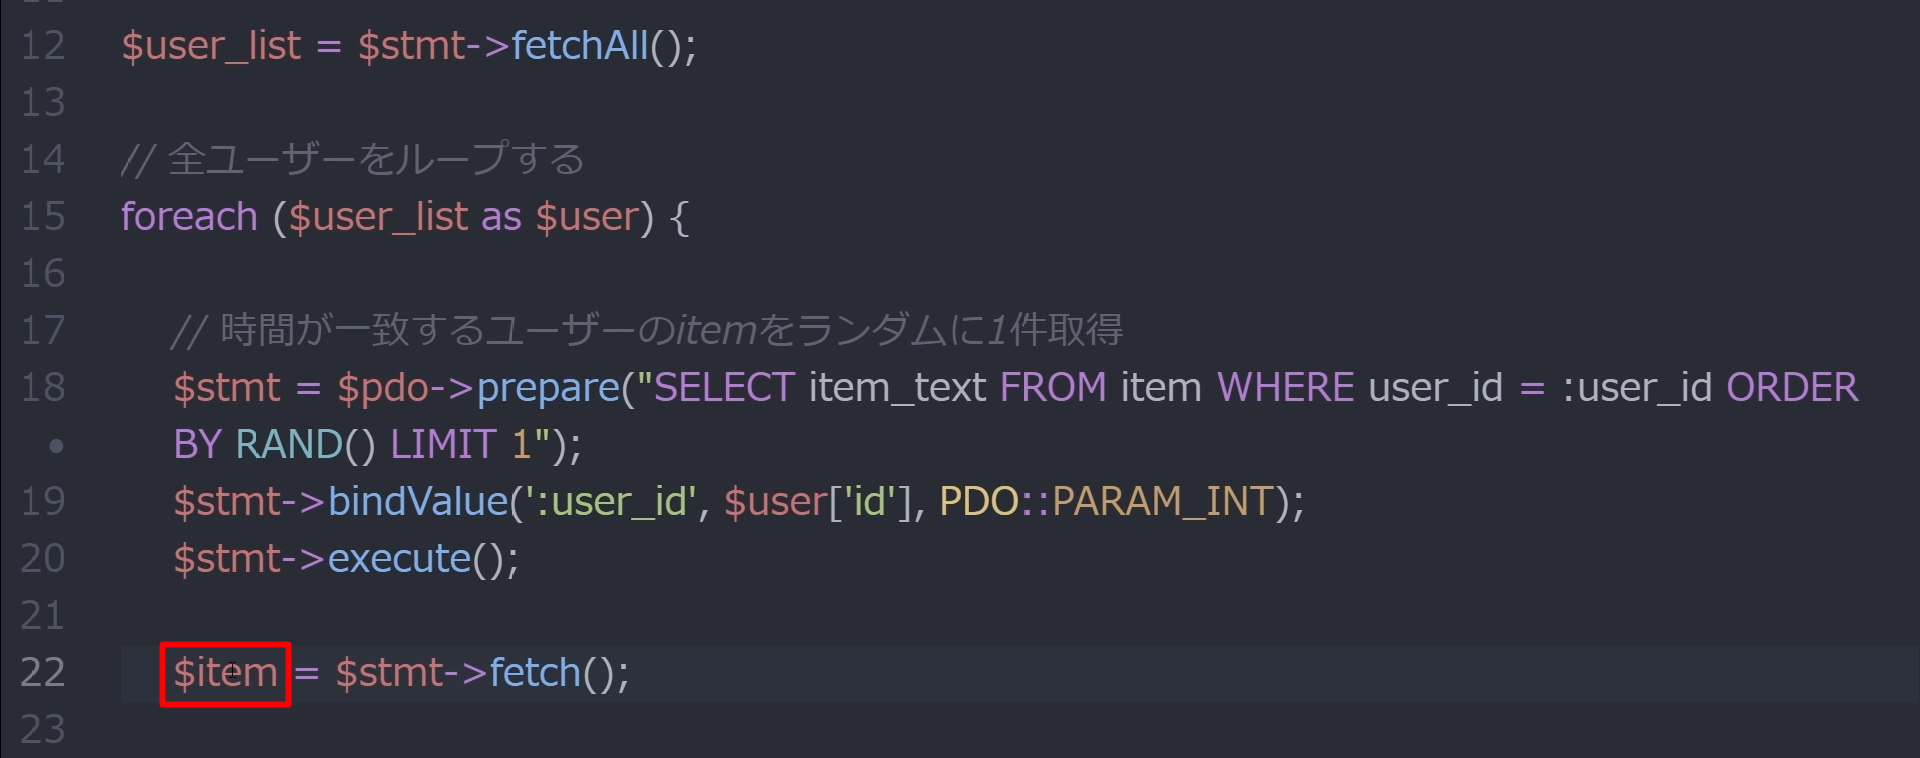This screenshot has height=758, width=1920.
Task: Click the $user_list variable on line 12
Action: (211, 46)
